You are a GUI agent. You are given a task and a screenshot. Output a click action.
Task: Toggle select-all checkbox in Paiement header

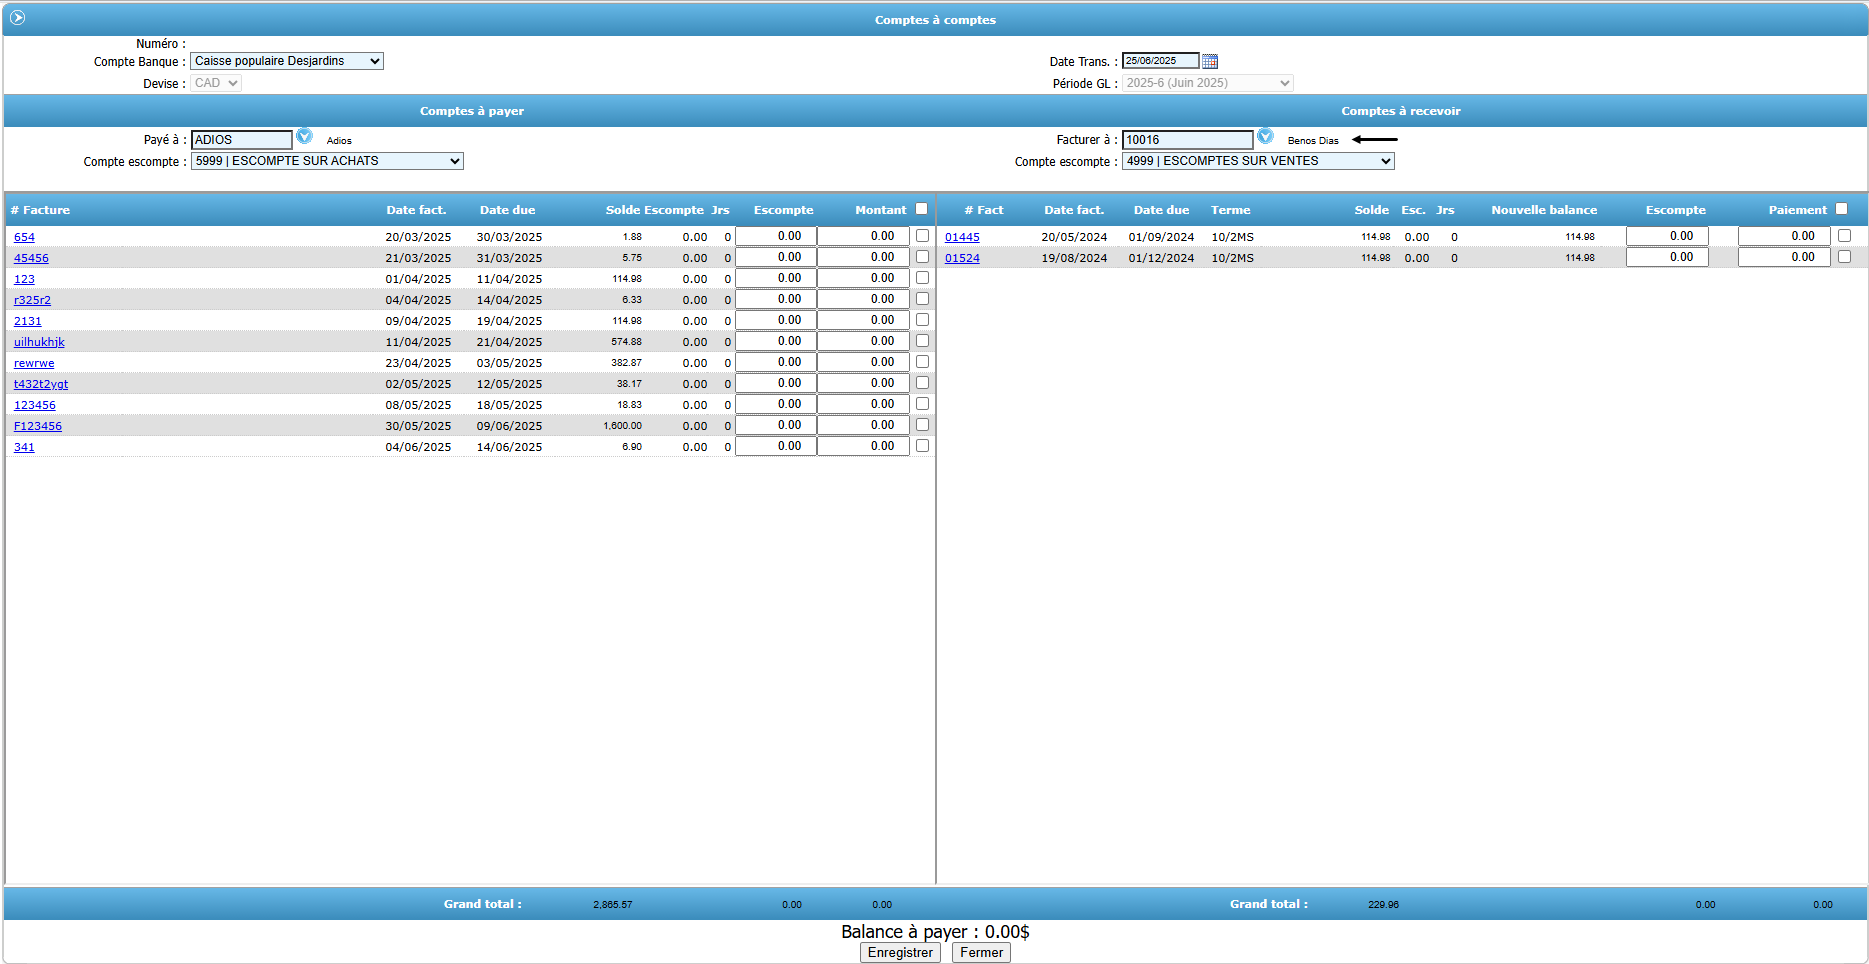pos(1841,209)
